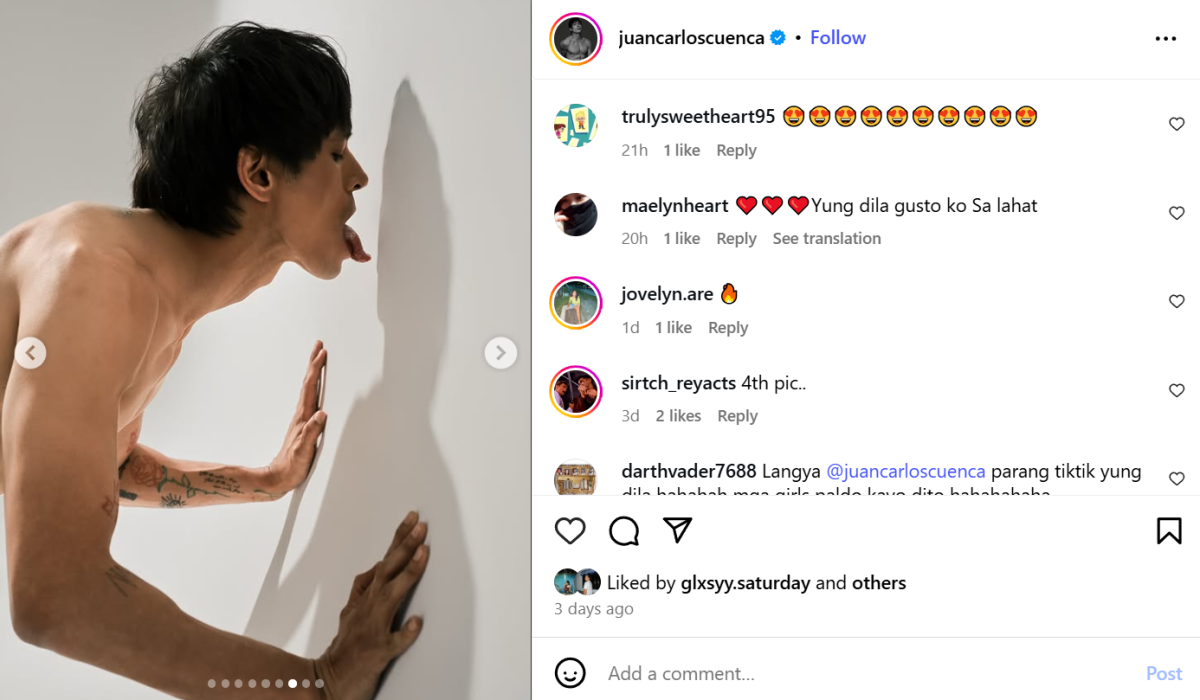Screen dimensions: 1200x700
Task: Share the post via paper plane icon
Action: pyautogui.click(x=678, y=530)
